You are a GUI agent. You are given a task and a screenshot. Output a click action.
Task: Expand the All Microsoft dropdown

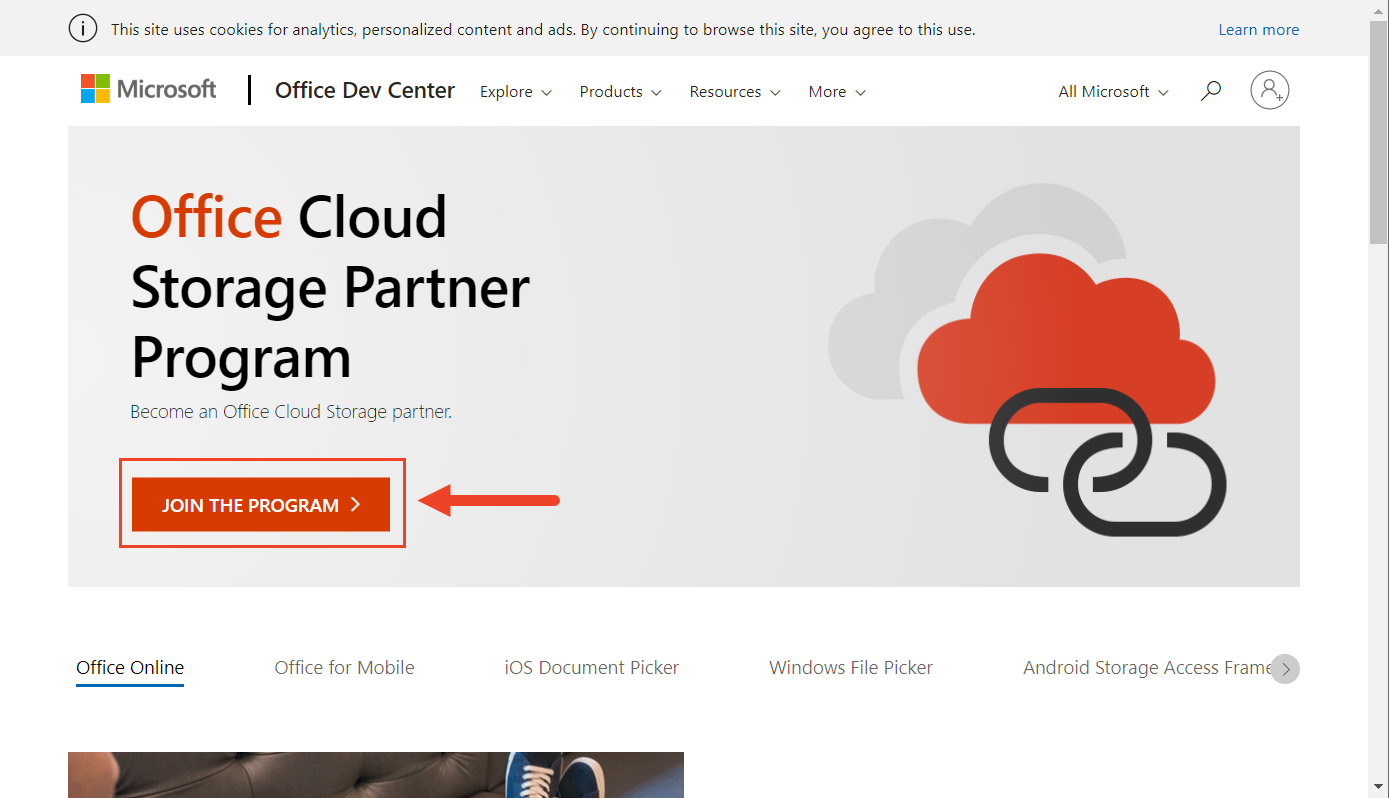tap(1112, 91)
